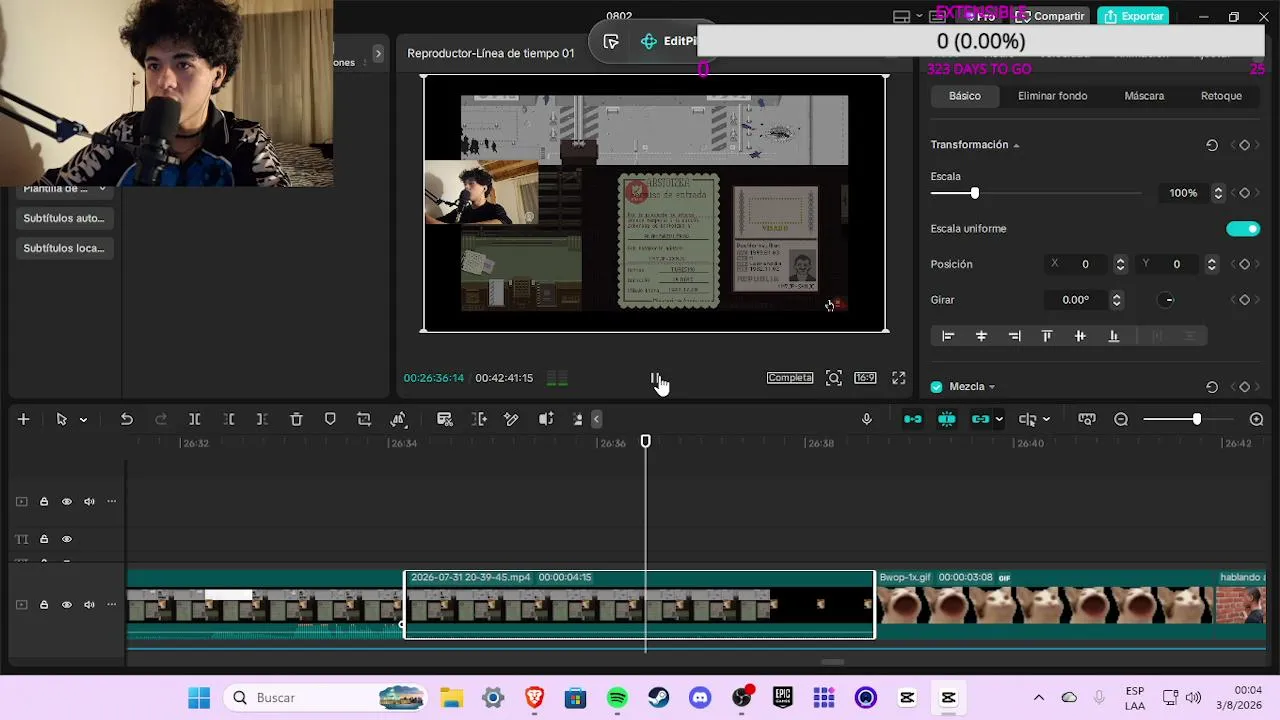1280x720 pixels.
Task: Undo the last edit in timeline toolbar
Action: (127, 419)
